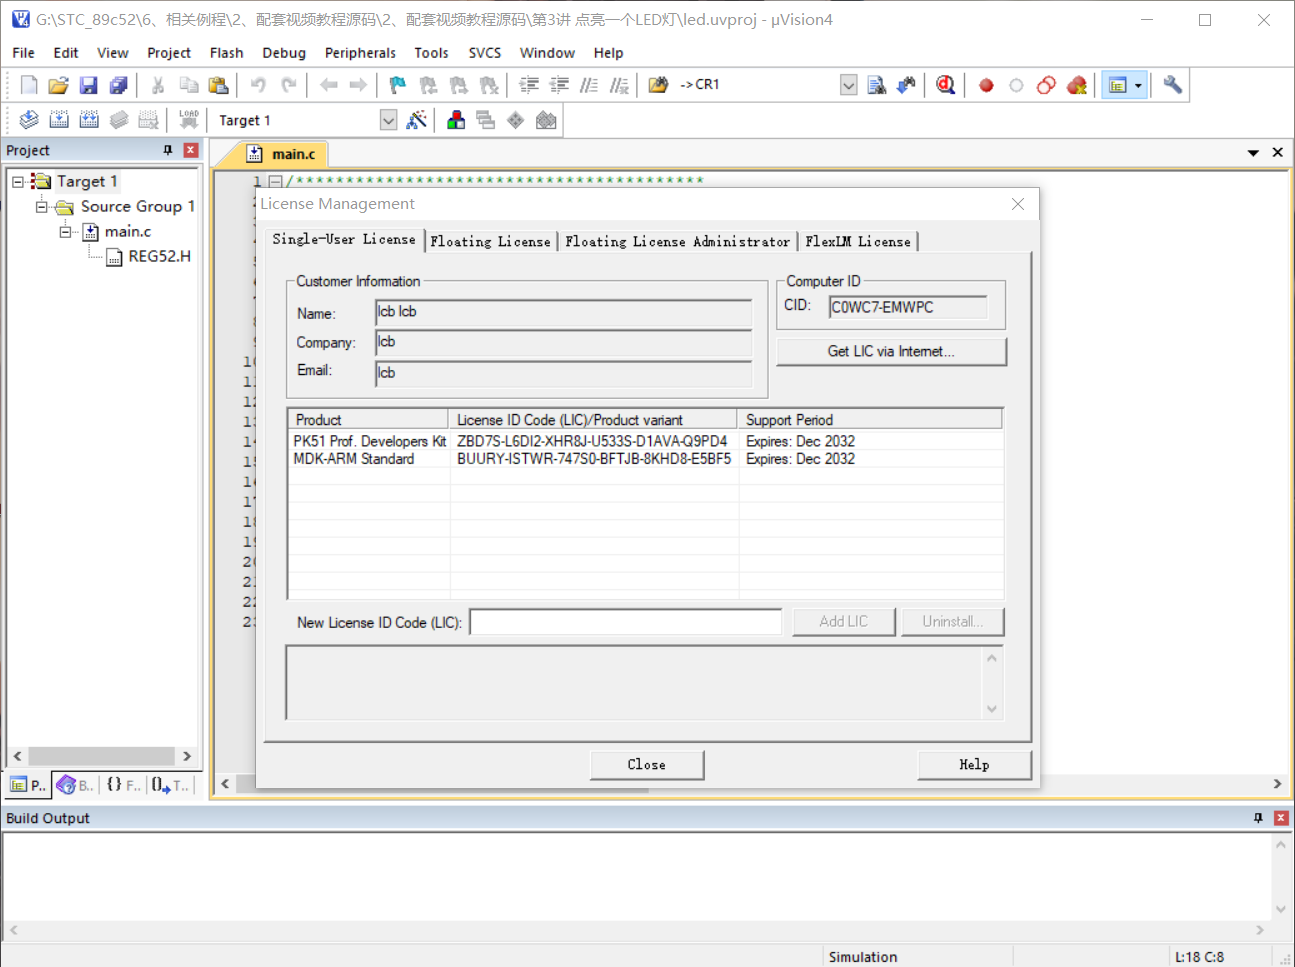Screen dimensions: 1295x967
Task: Open the editor tab list dropdown arrow
Action: click(x=1253, y=153)
